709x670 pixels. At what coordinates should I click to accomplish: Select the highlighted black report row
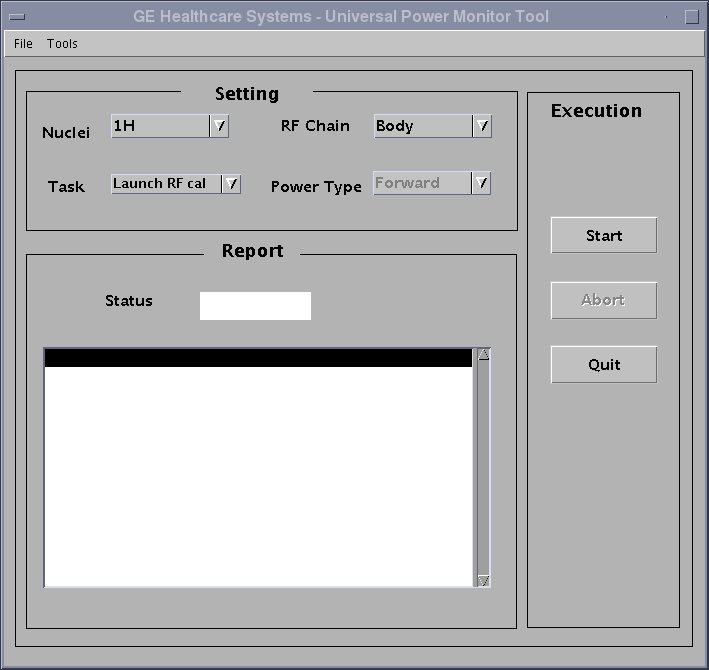click(258, 358)
